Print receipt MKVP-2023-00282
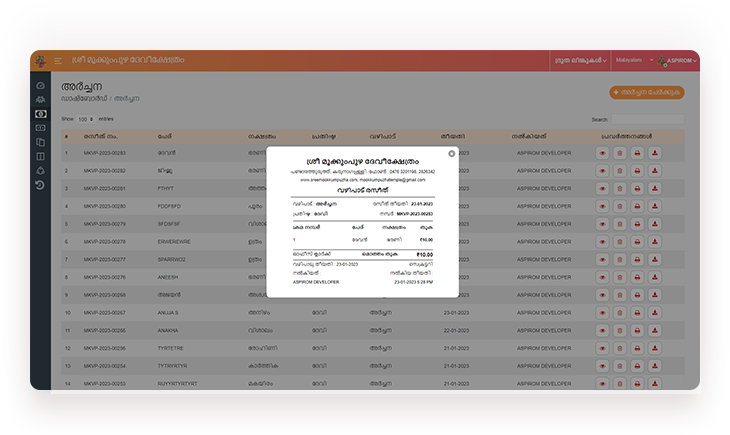This screenshot has width=730, height=435. tap(637, 171)
